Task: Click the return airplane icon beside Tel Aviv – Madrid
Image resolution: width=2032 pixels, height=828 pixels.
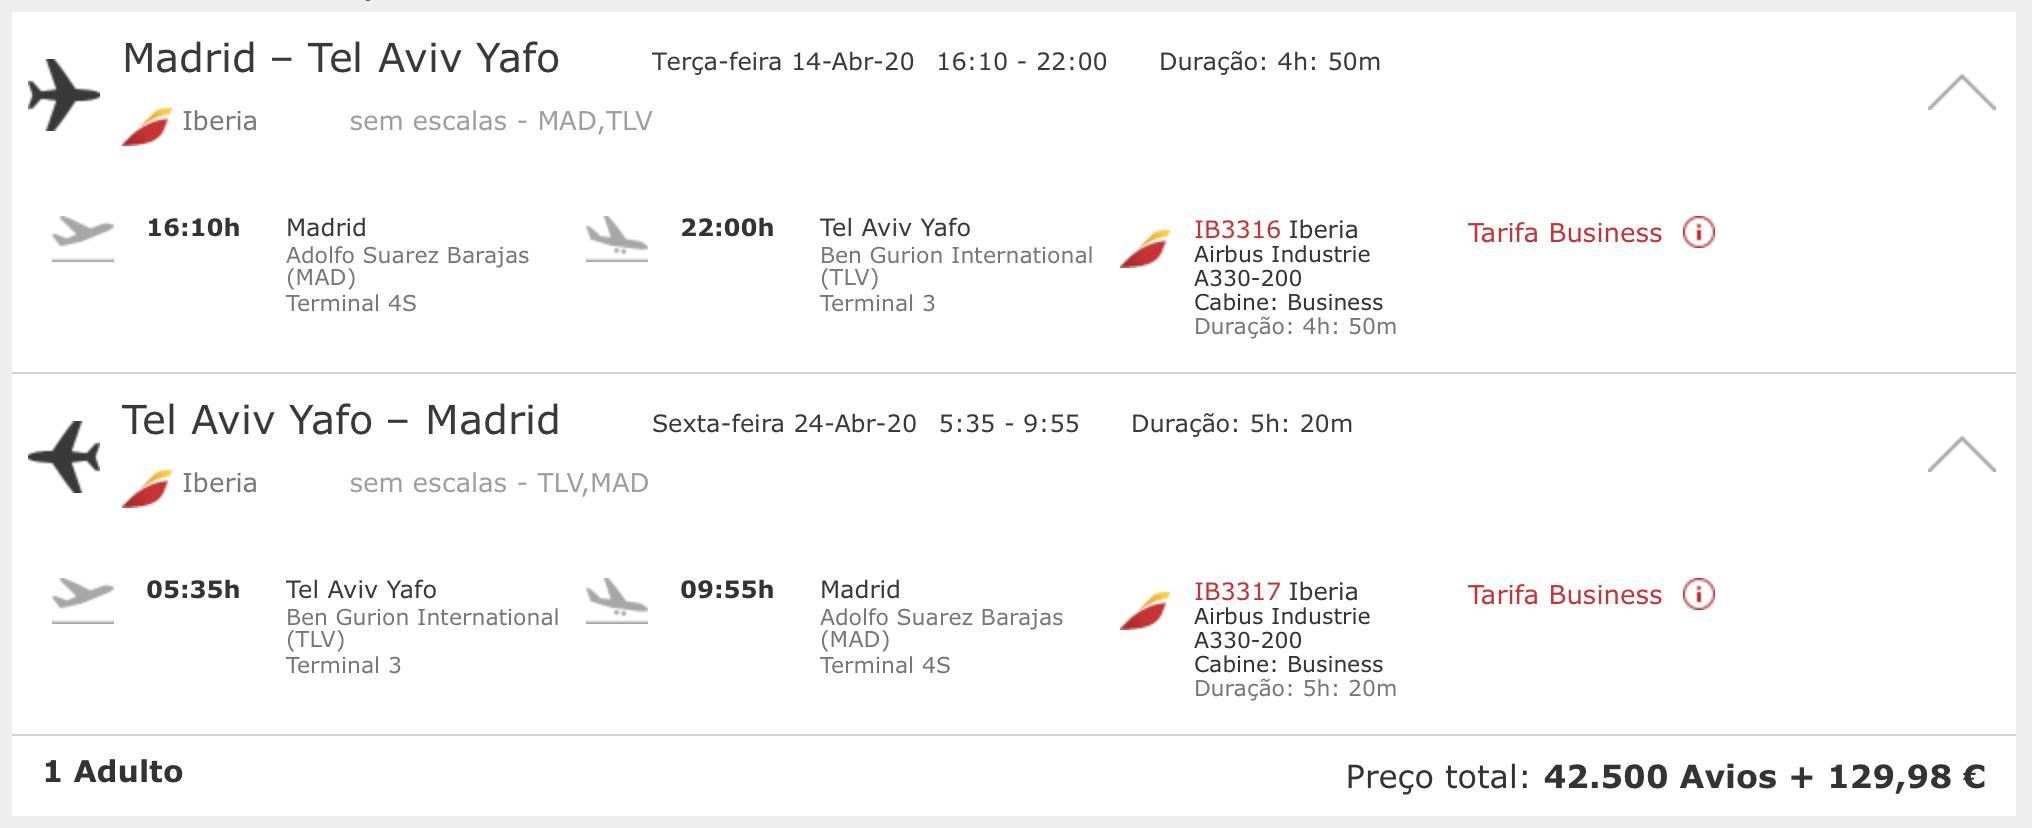Action: (x=64, y=457)
